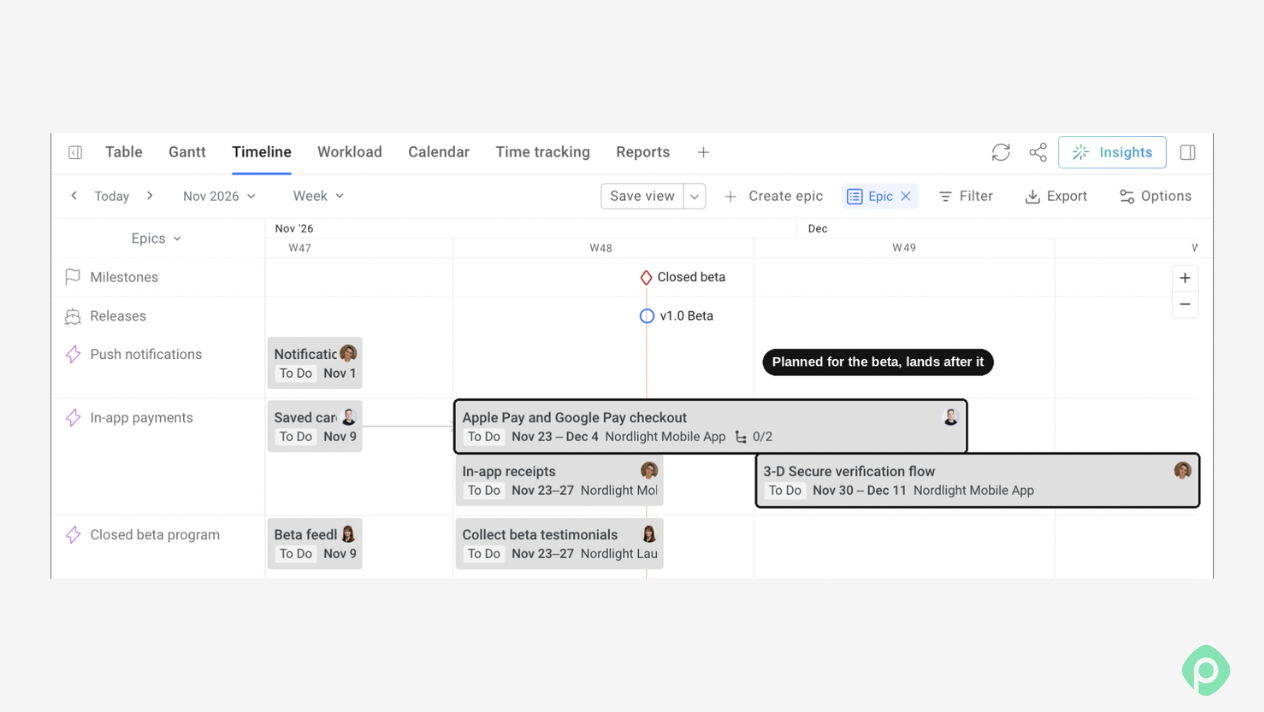Viewport: 1264px width, 712px height.
Task: Open the Filter options
Action: pos(965,196)
